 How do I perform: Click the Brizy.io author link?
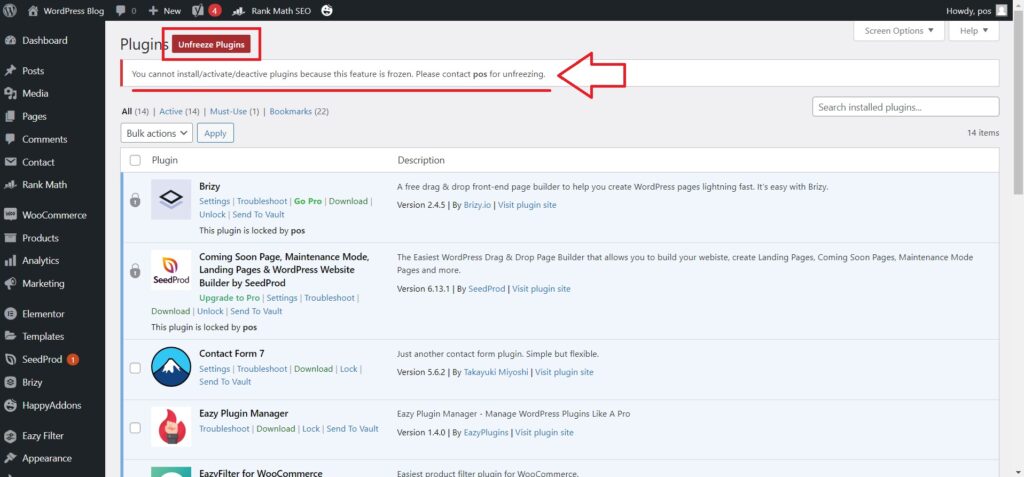[477, 205]
